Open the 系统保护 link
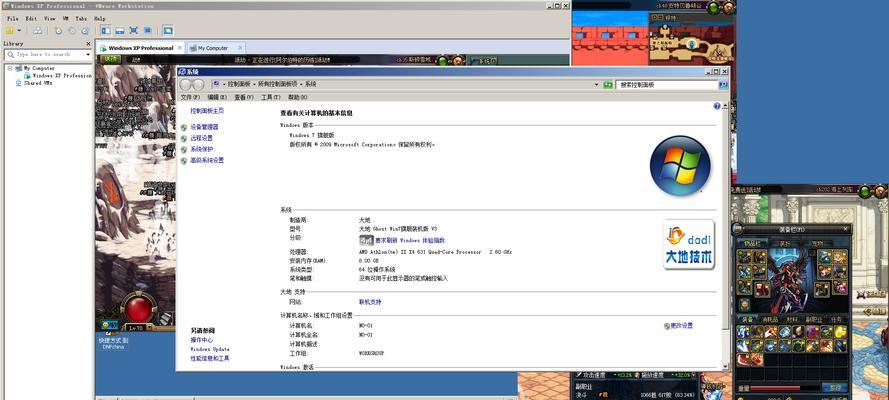Viewport: 889px width, 400px height. point(202,150)
